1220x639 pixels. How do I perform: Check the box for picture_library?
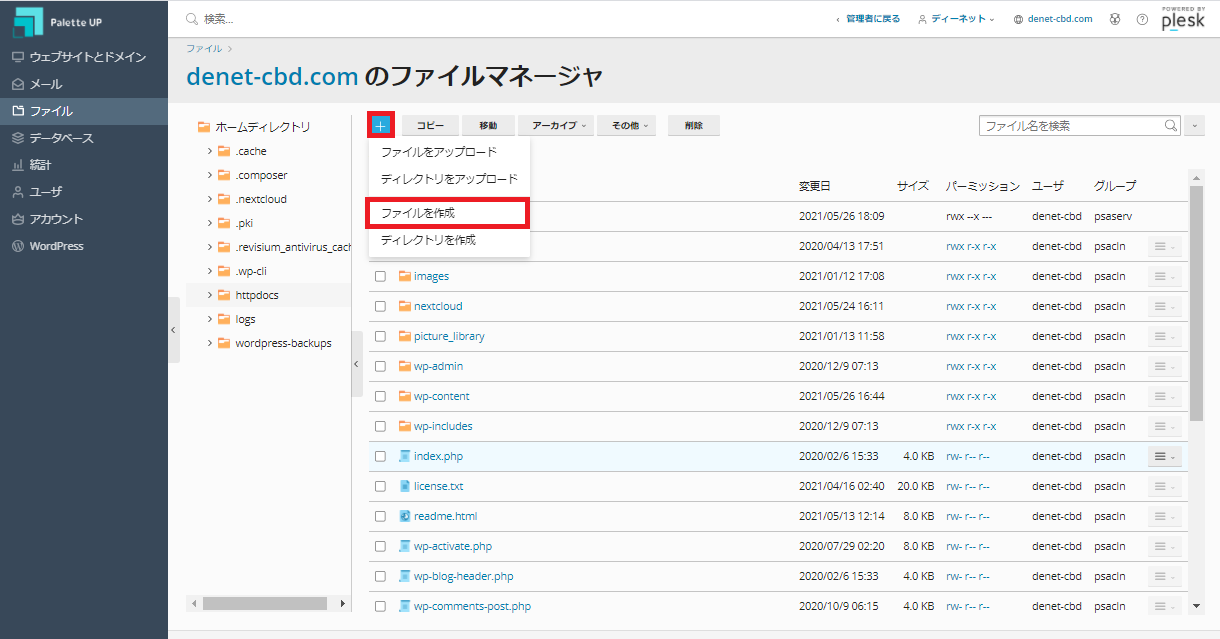(x=380, y=336)
